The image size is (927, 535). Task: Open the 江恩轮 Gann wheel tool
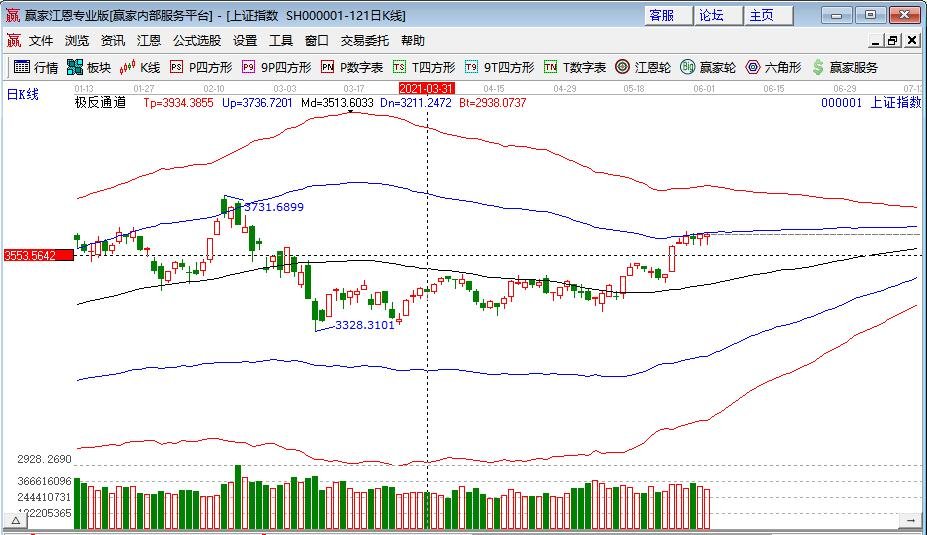tap(643, 67)
